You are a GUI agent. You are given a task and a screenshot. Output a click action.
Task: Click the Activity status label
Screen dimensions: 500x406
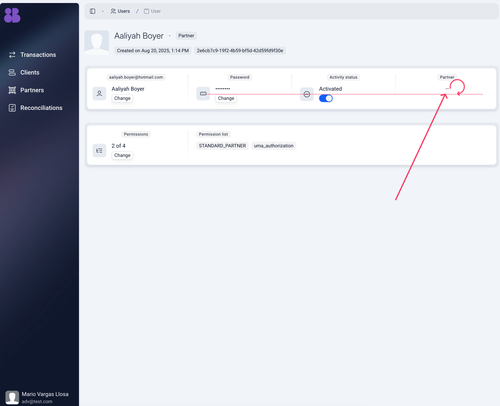(x=343, y=77)
